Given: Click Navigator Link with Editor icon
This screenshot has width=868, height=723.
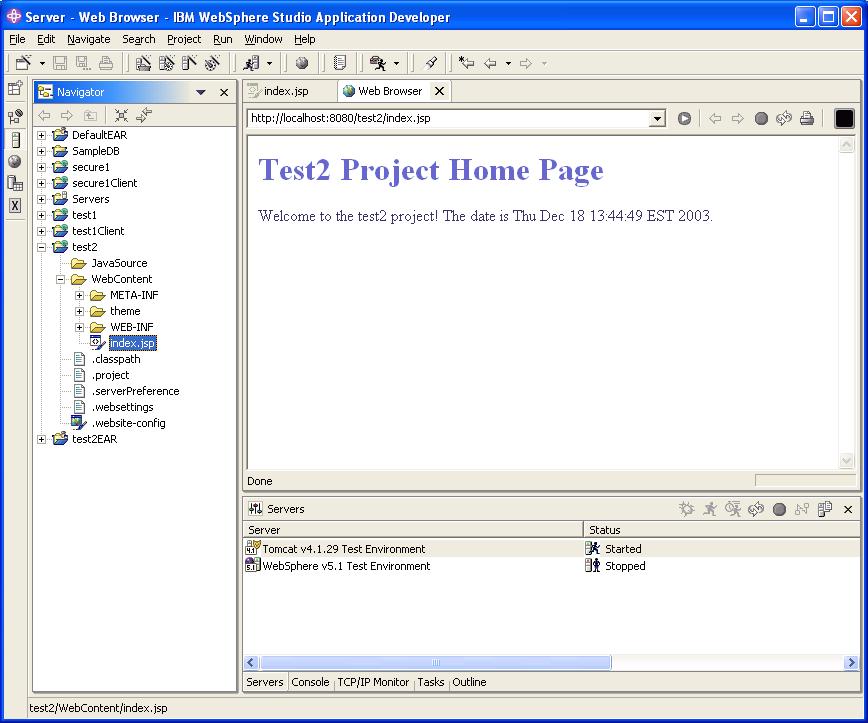Looking at the screenshot, I should tap(144, 115).
